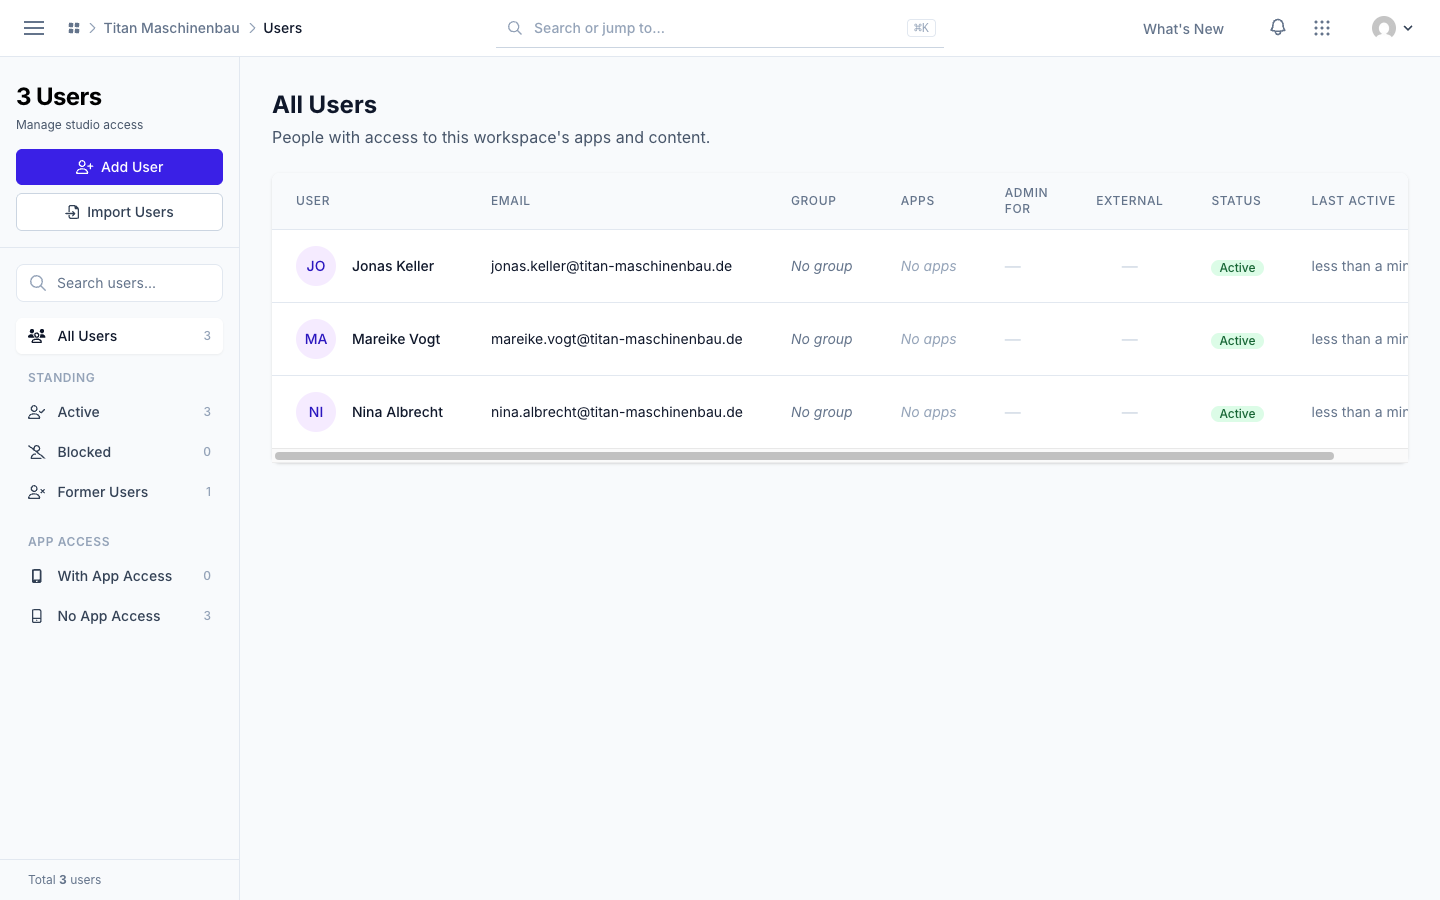1440x900 pixels.
Task: Select the Blocked standing filter
Action: click(x=119, y=452)
